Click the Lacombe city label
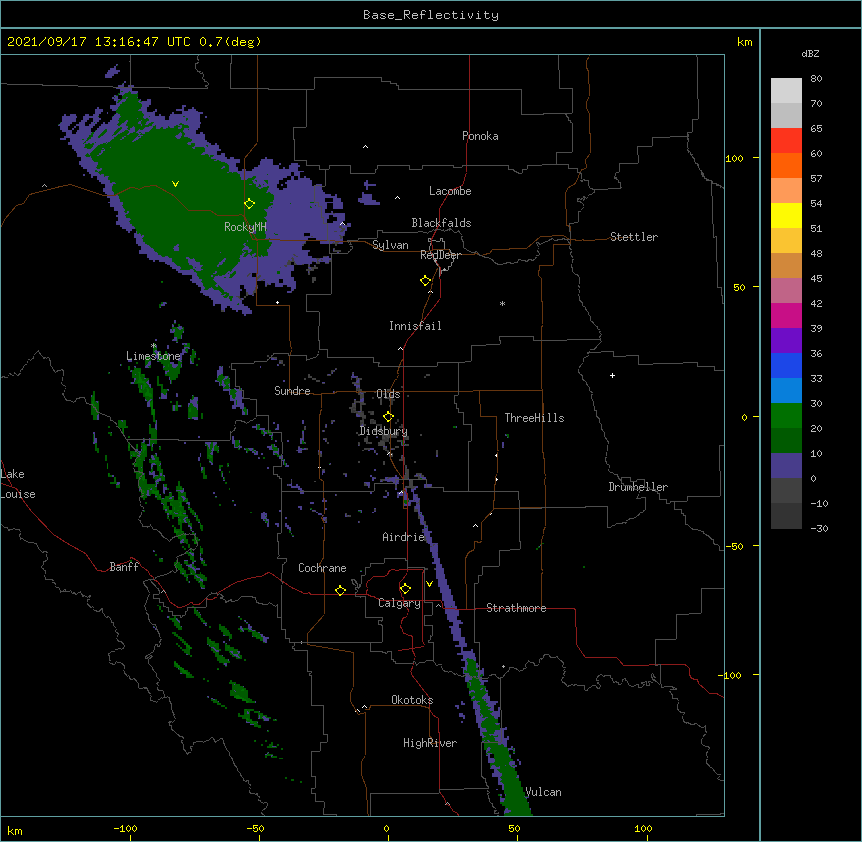Screen dimensions: 862x842 click(450, 191)
